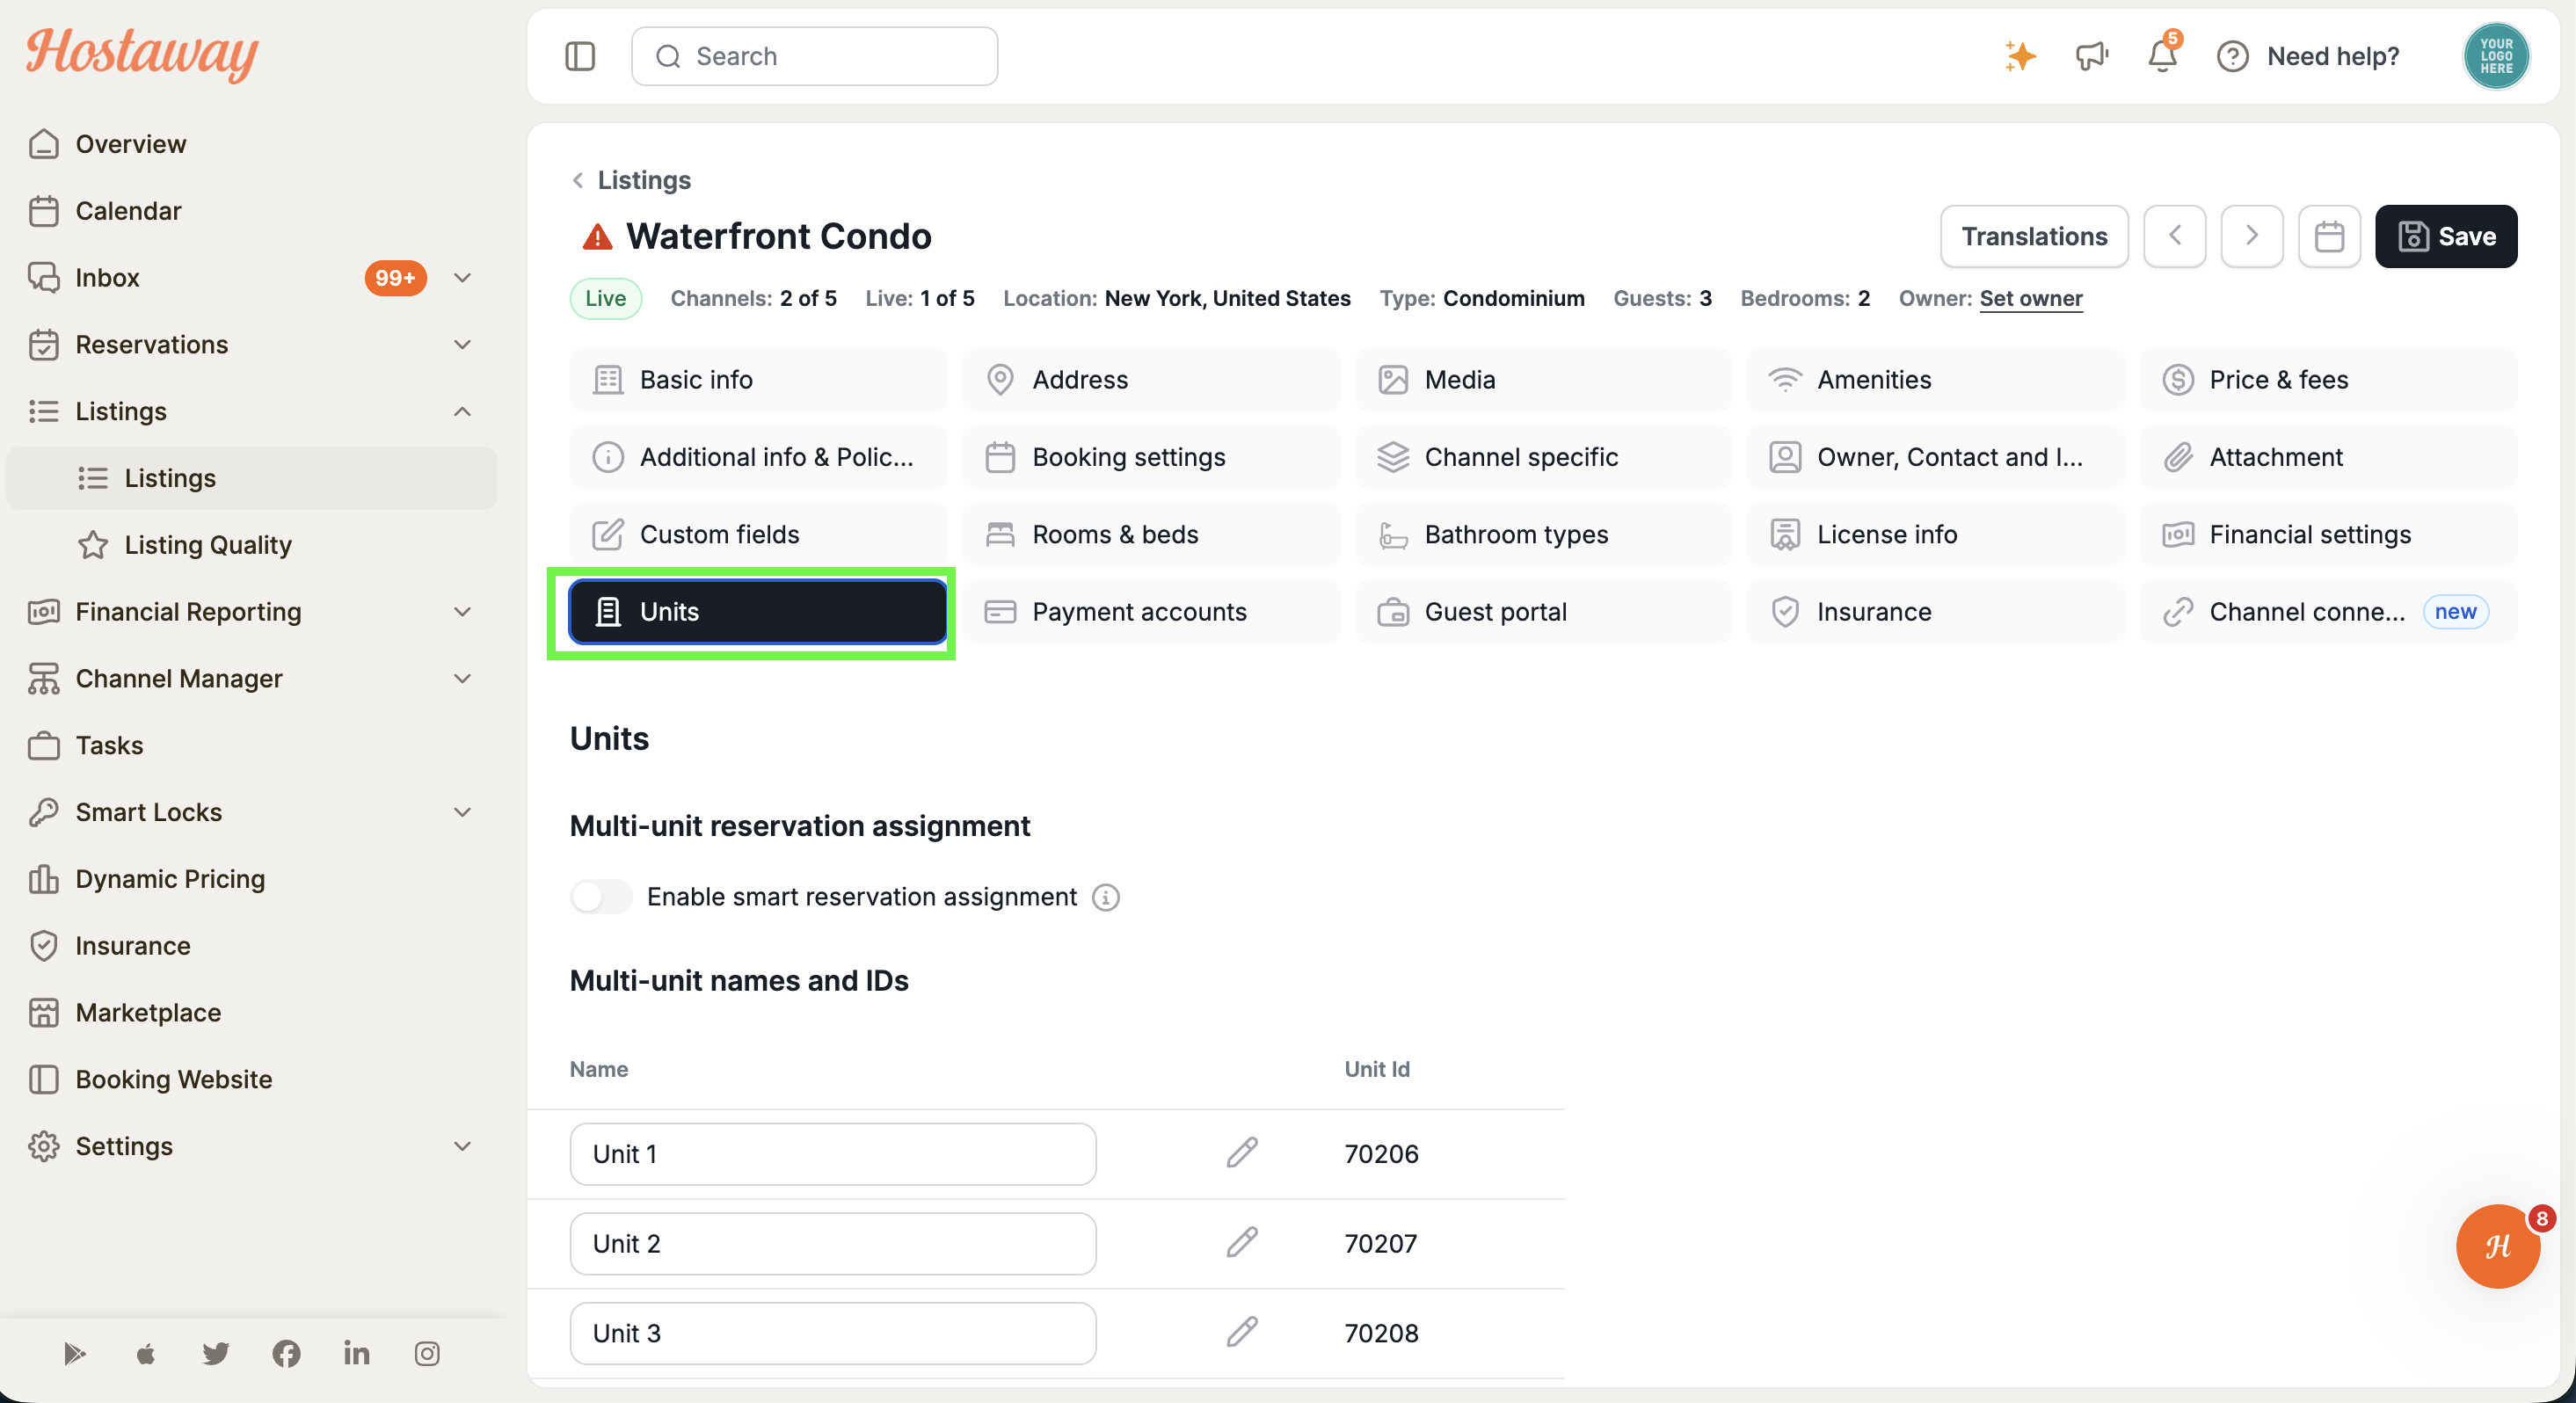Expand the Financial Reporting chevron
Viewport: 2576px width, 1403px height.
tap(462, 611)
